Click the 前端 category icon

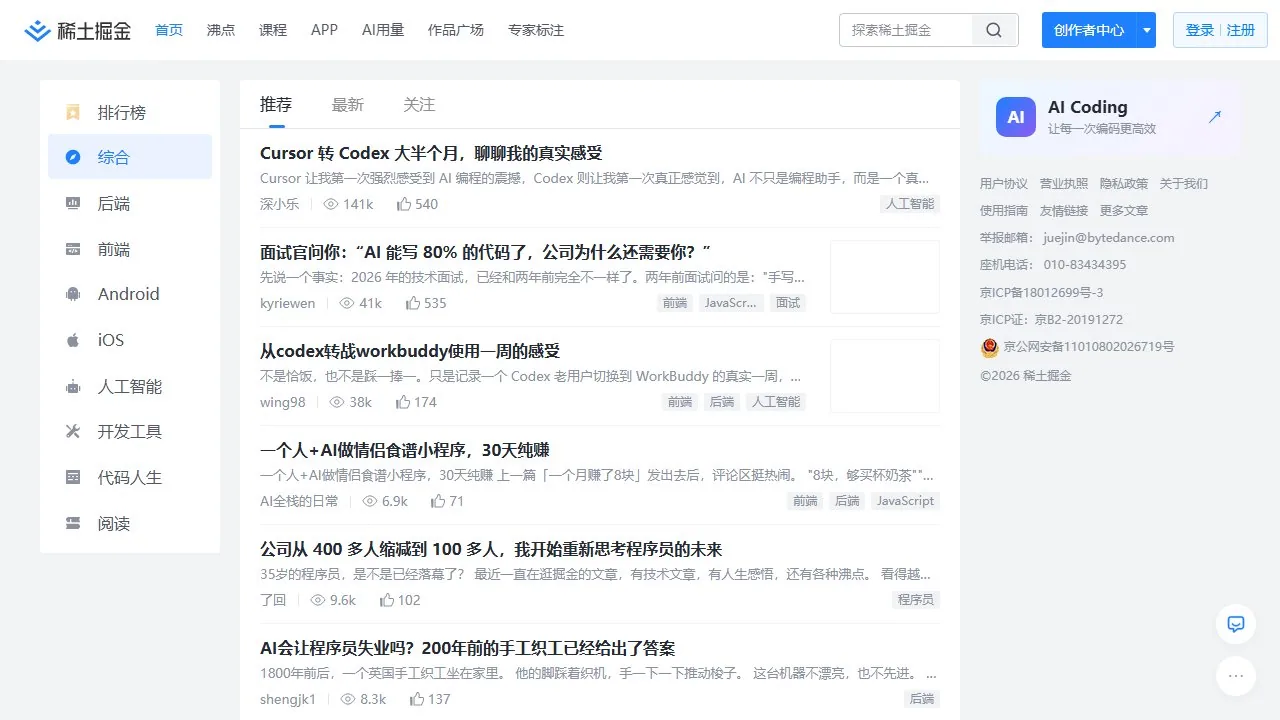pos(73,250)
